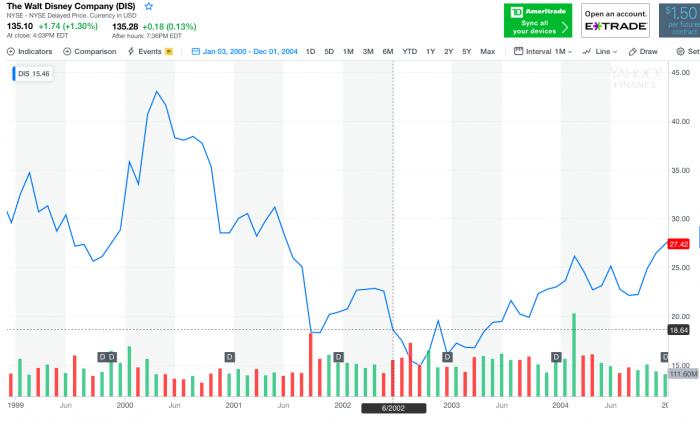
Task: Expand the Line chart type dropdown
Action: pyautogui.click(x=599, y=51)
